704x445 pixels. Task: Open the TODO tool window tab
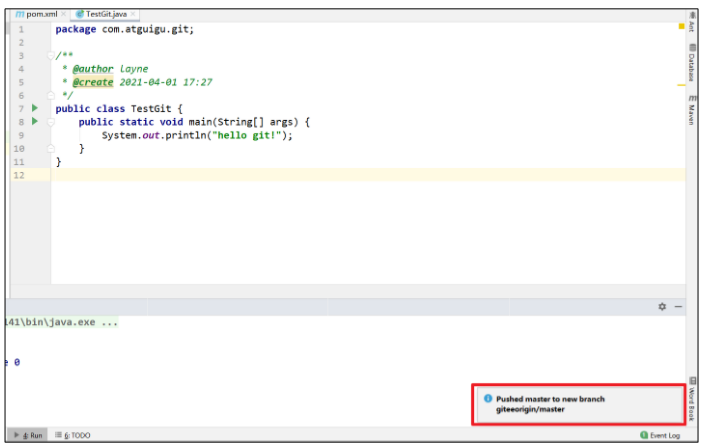(x=73, y=435)
